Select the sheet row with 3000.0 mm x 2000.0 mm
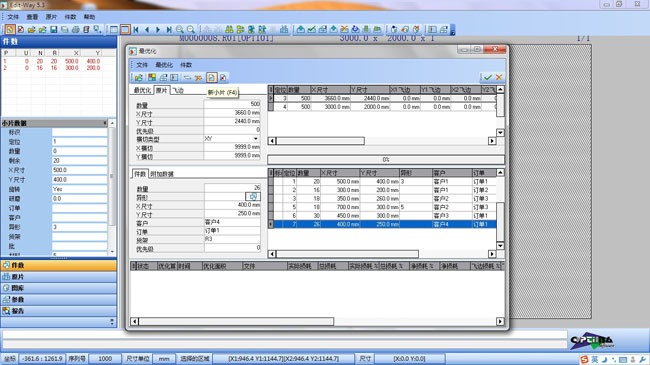This screenshot has height=365, width=650. [382, 107]
